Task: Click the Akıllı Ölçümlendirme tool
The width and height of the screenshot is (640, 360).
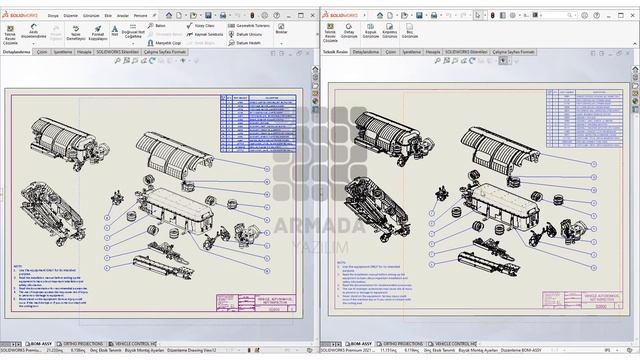Action: 33,31
